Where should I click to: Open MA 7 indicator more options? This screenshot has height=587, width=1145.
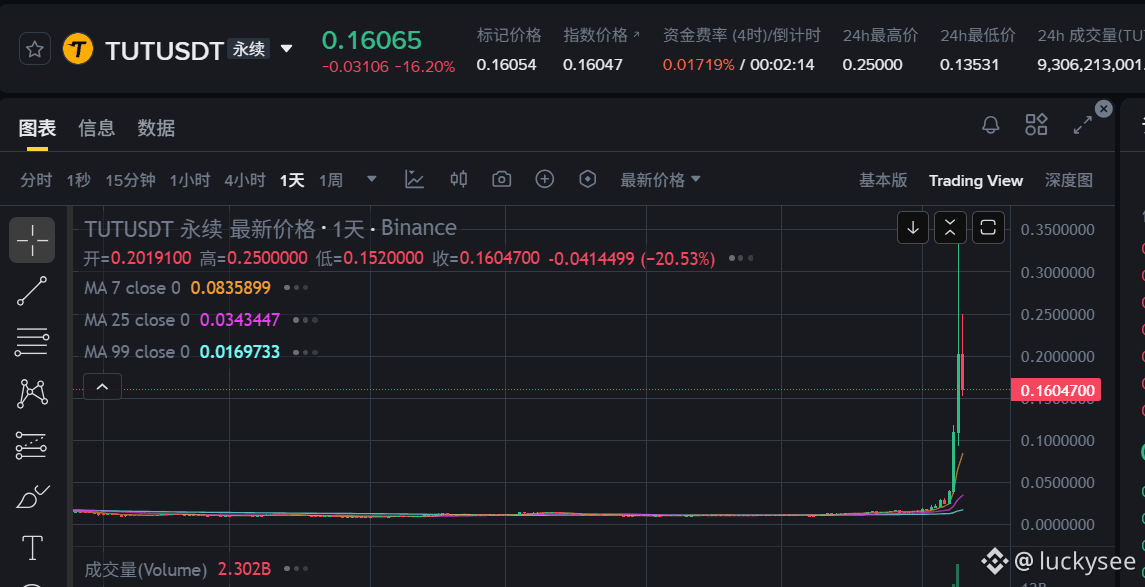click(x=296, y=288)
